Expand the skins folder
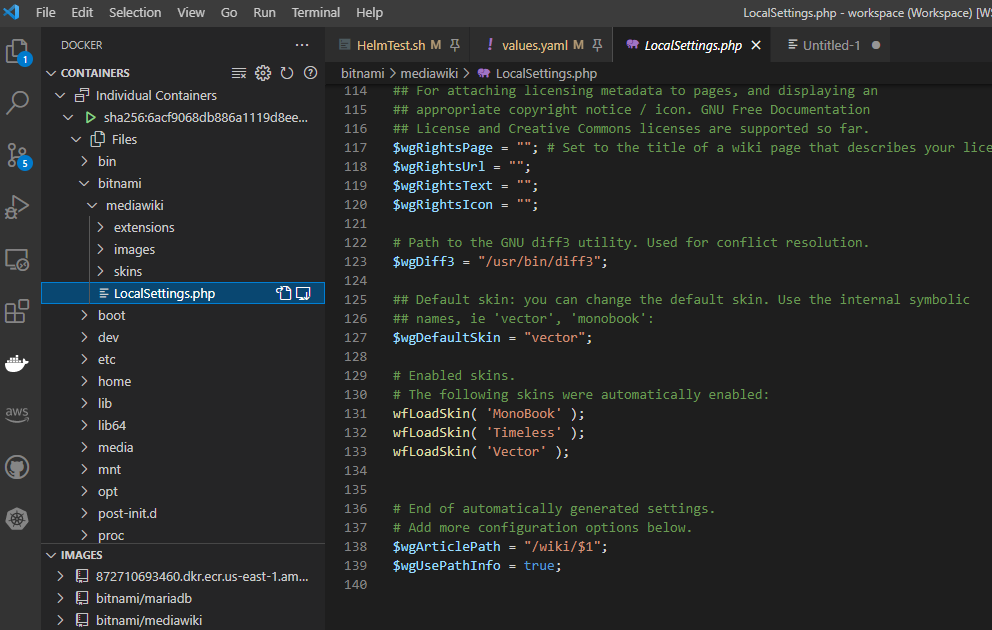 101,271
